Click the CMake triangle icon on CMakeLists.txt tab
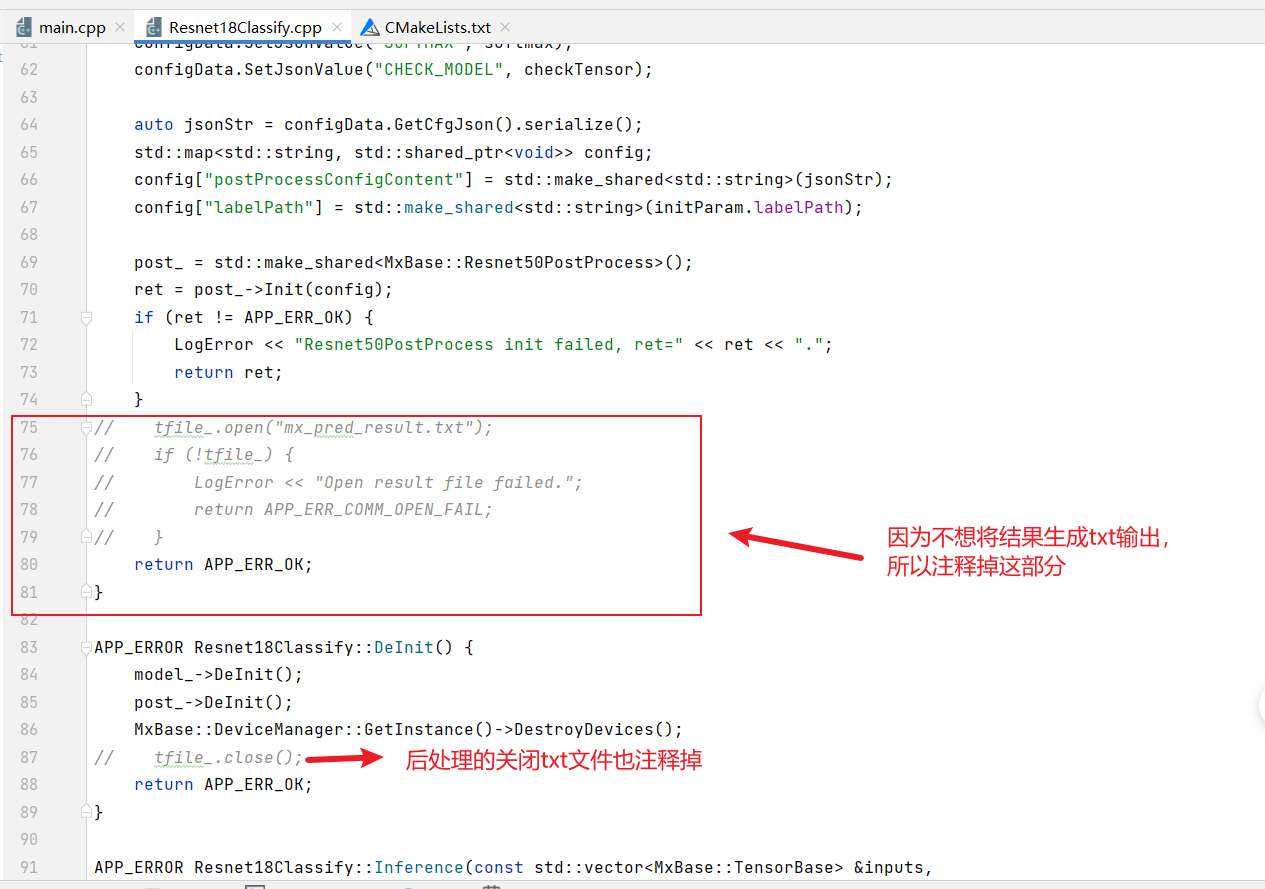 coord(370,28)
